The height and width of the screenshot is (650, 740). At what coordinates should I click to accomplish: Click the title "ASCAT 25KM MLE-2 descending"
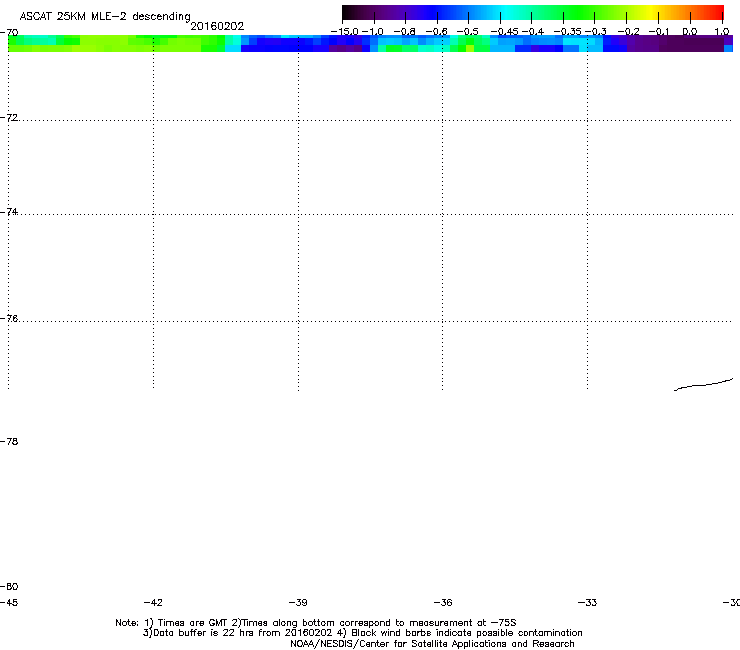tap(105, 17)
